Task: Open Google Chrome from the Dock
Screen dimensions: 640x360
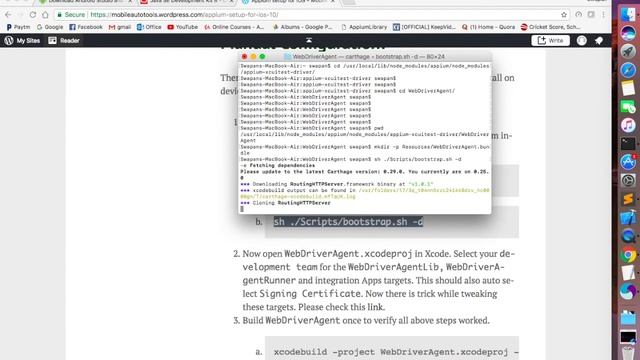Action: (x=628, y=256)
